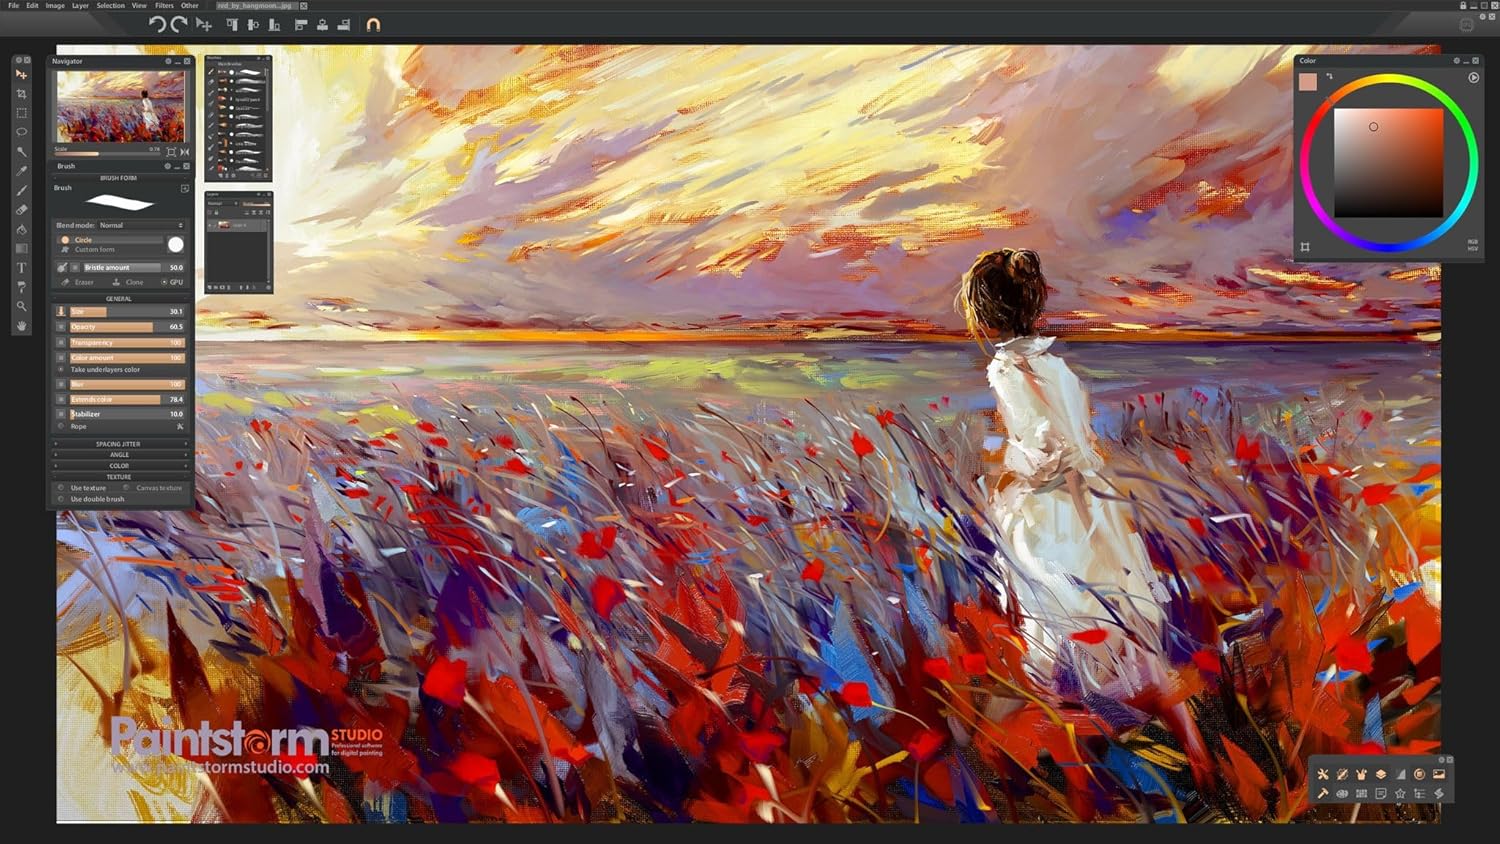Click the magnet snapping icon in the top toolbar
The height and width of the screenshot is (844, 1500).
(373, 24)
